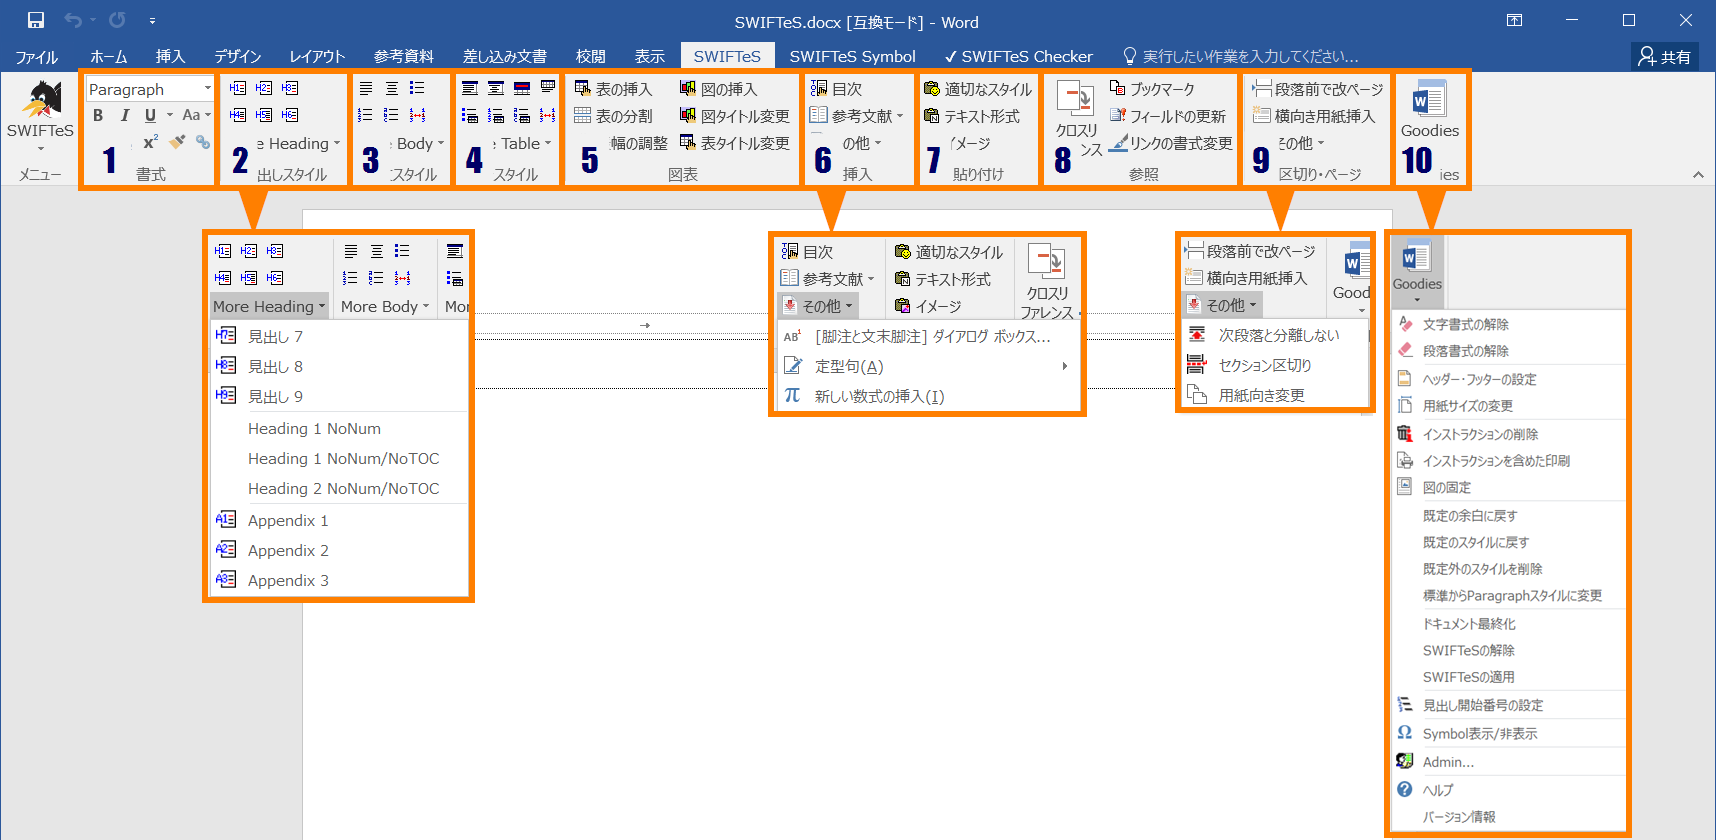Expand the More Heading dropdown
This screenshot has width=1716, height=840.
(269, 306)
